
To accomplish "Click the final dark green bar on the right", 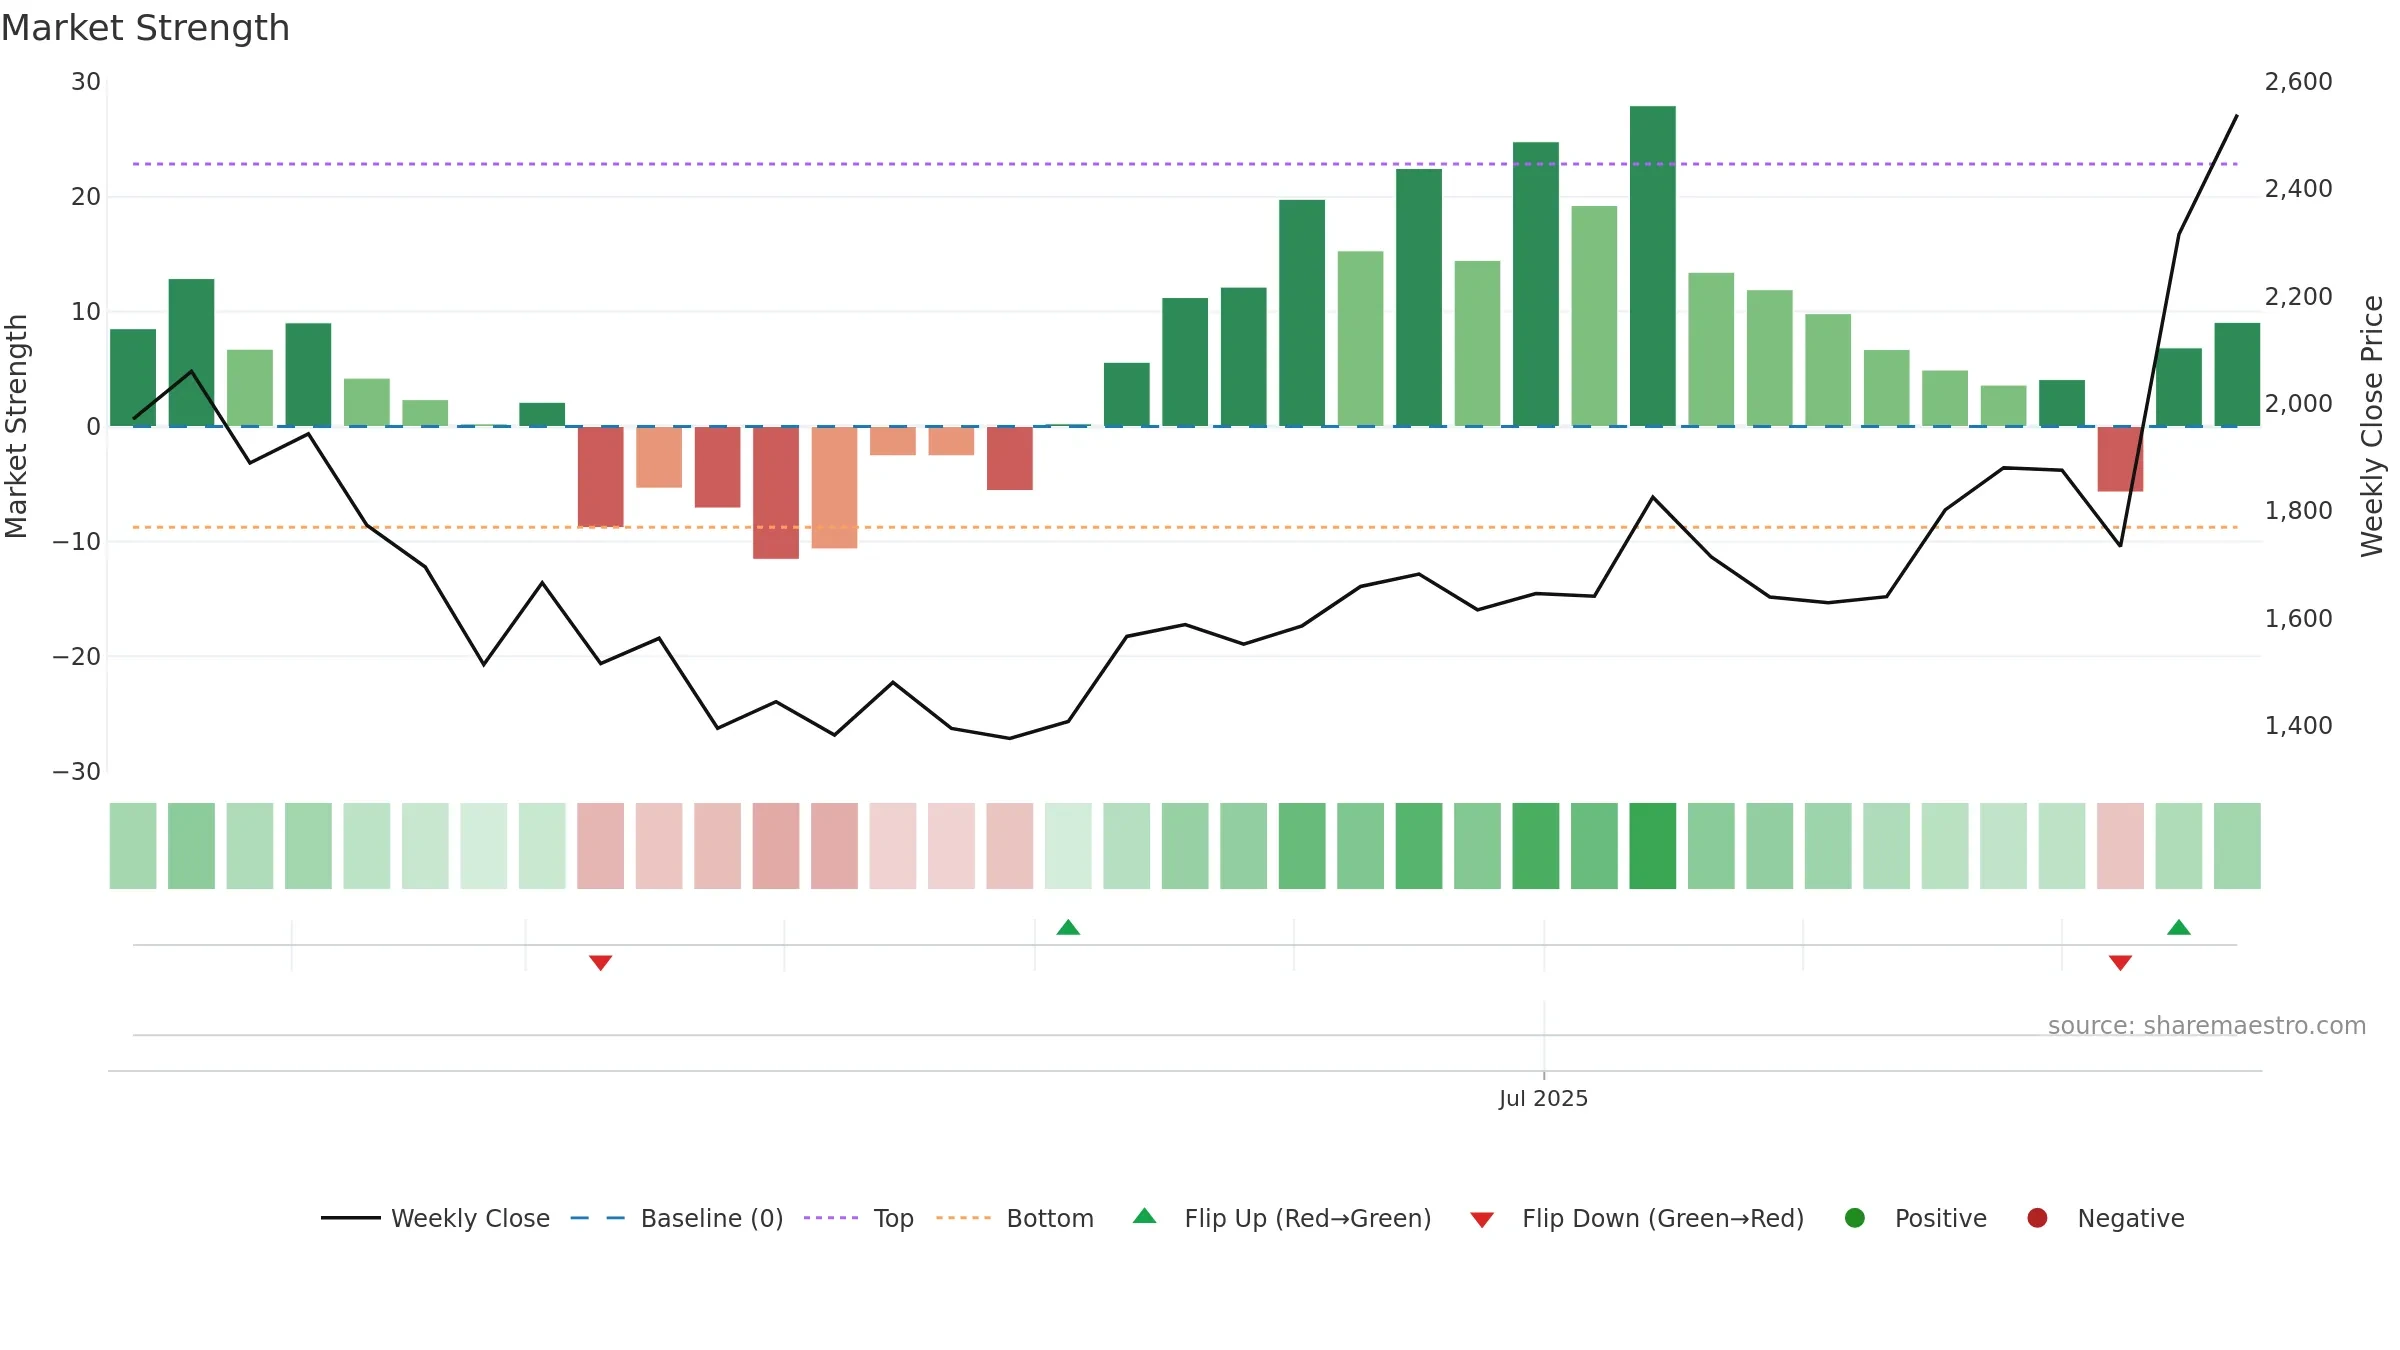I will 2238,374.
